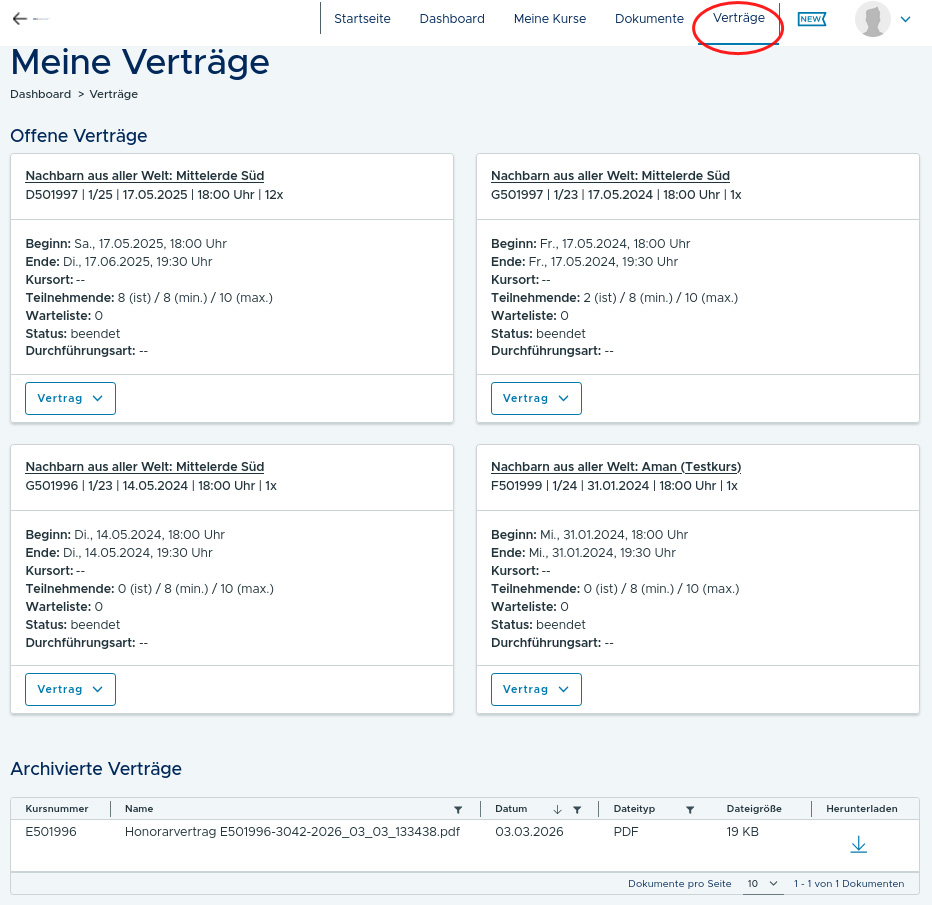Click the Dashboard breadcrumb link

[x=40, y=94]
